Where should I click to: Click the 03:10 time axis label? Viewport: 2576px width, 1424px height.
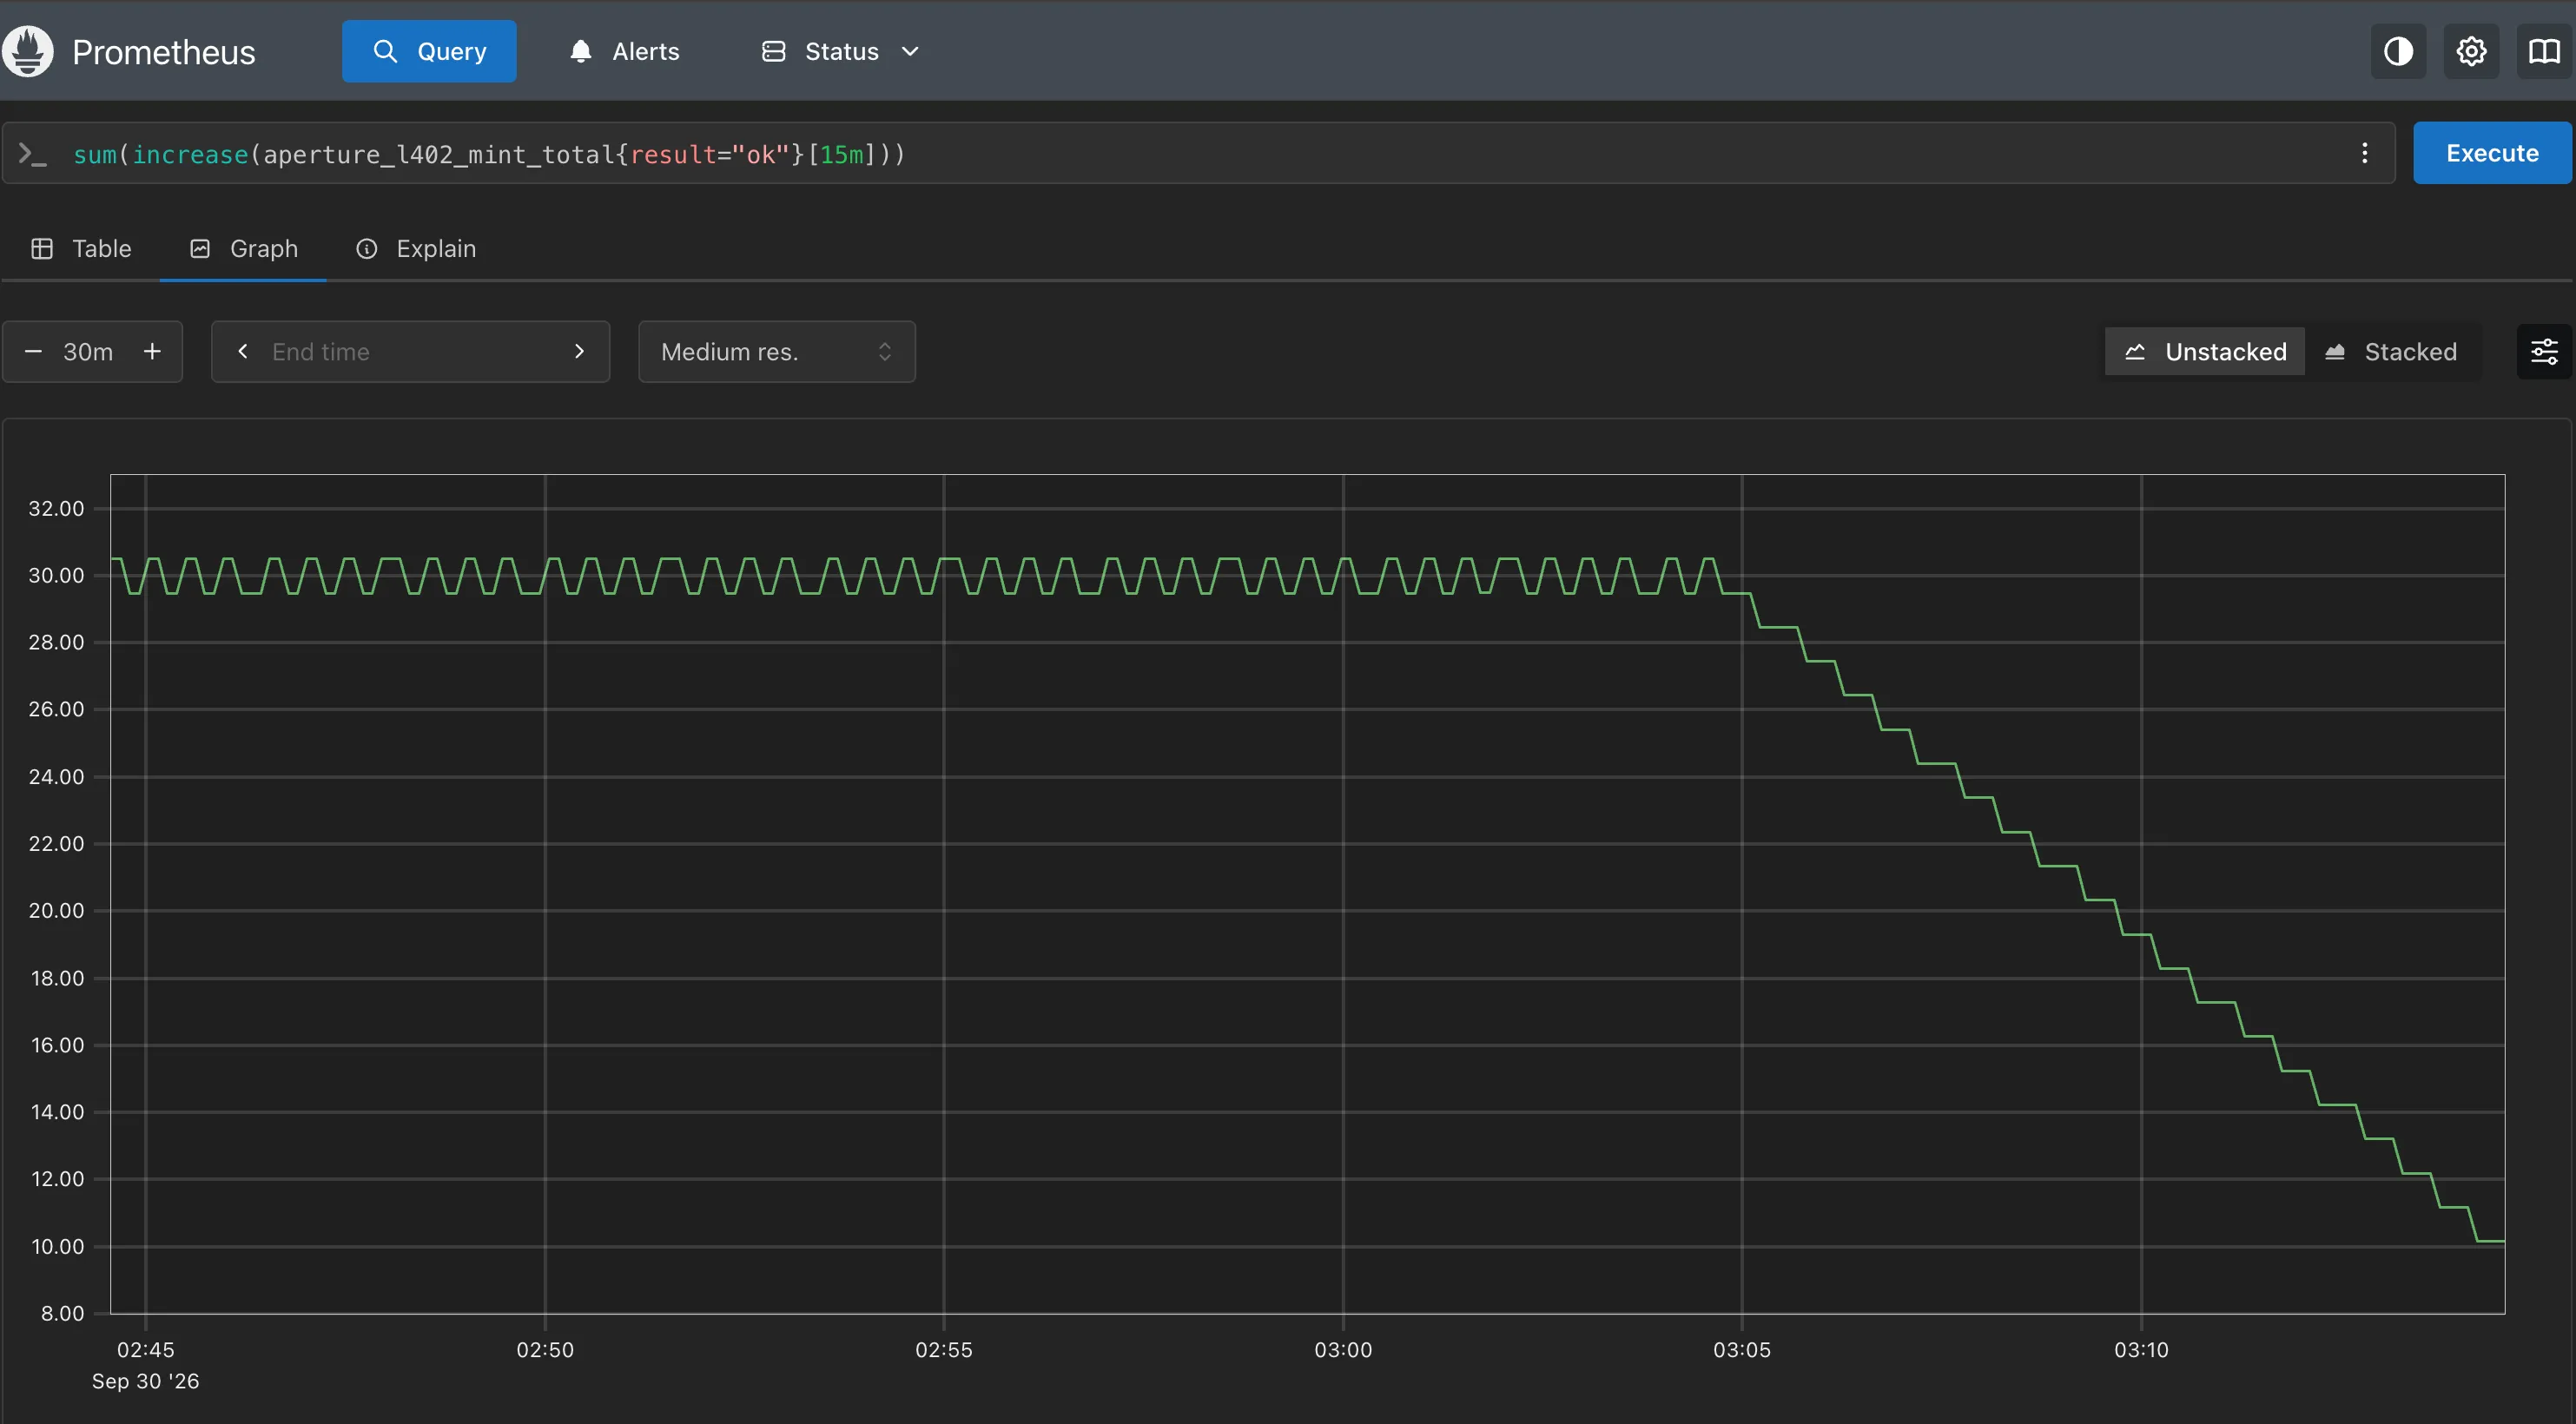pyautogui.click(x=2141, y=1349)
